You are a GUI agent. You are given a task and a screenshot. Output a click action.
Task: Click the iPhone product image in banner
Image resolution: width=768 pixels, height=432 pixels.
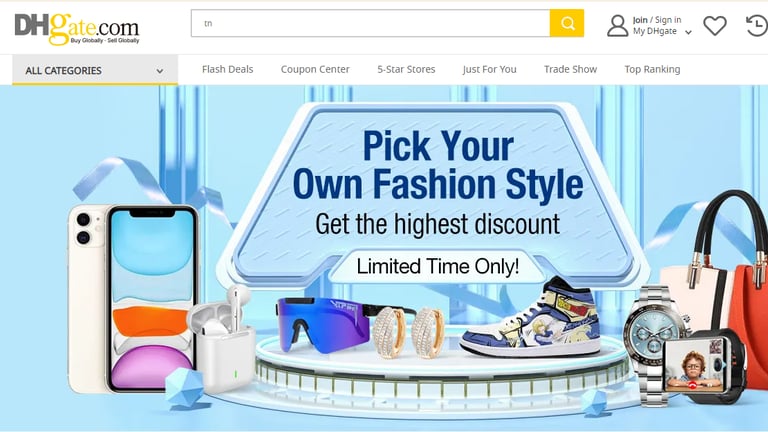(x=132, y=299)
